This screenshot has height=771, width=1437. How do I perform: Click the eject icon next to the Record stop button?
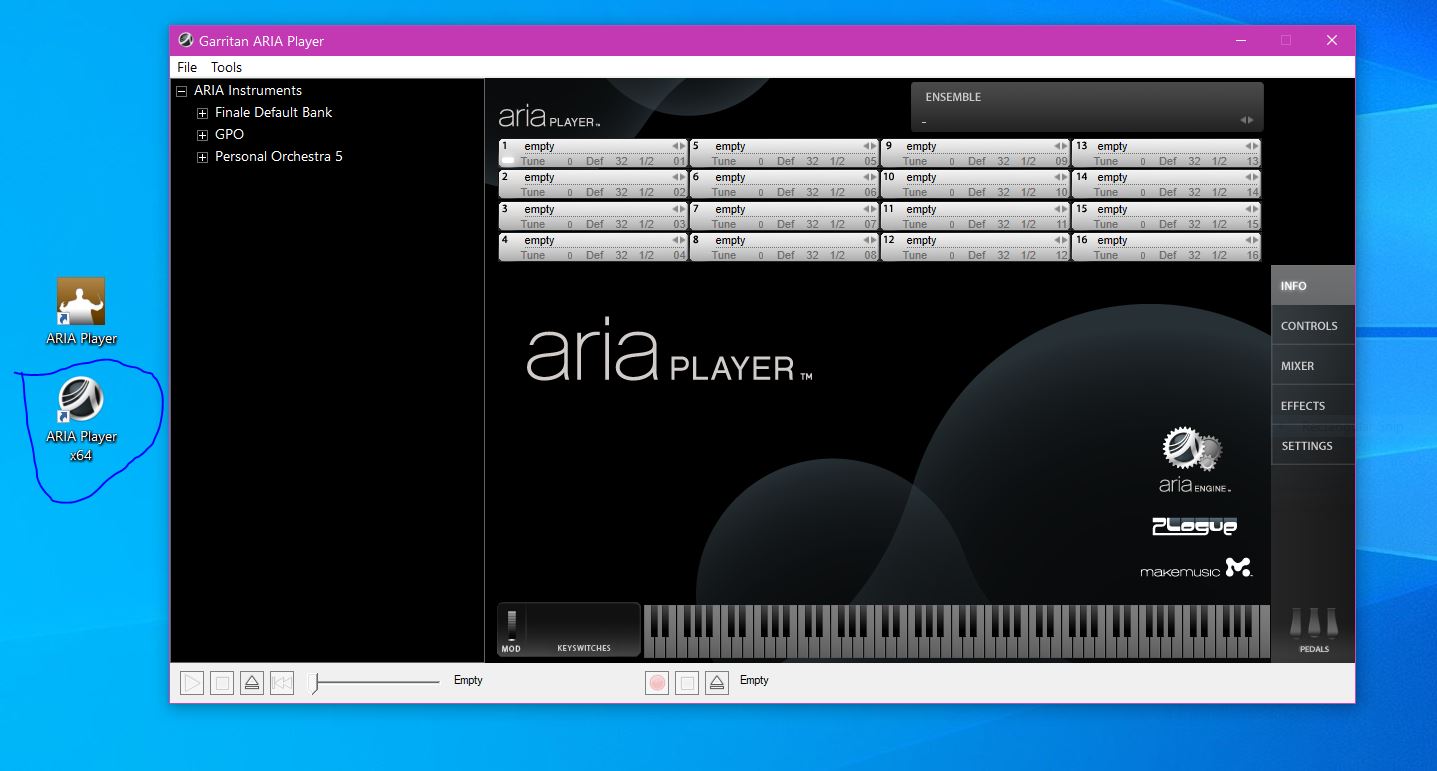(716, 683)
